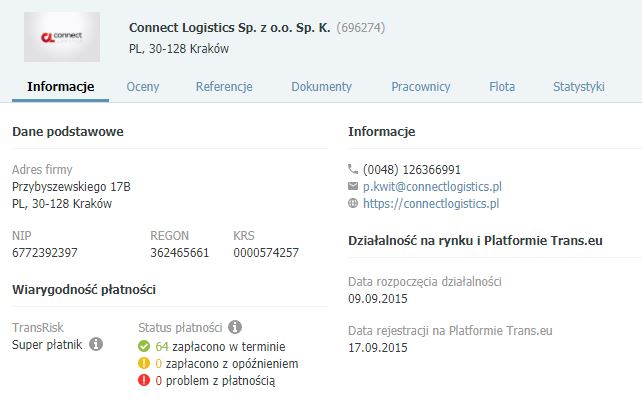Show the Pracownicy tab

pos(420,87)
